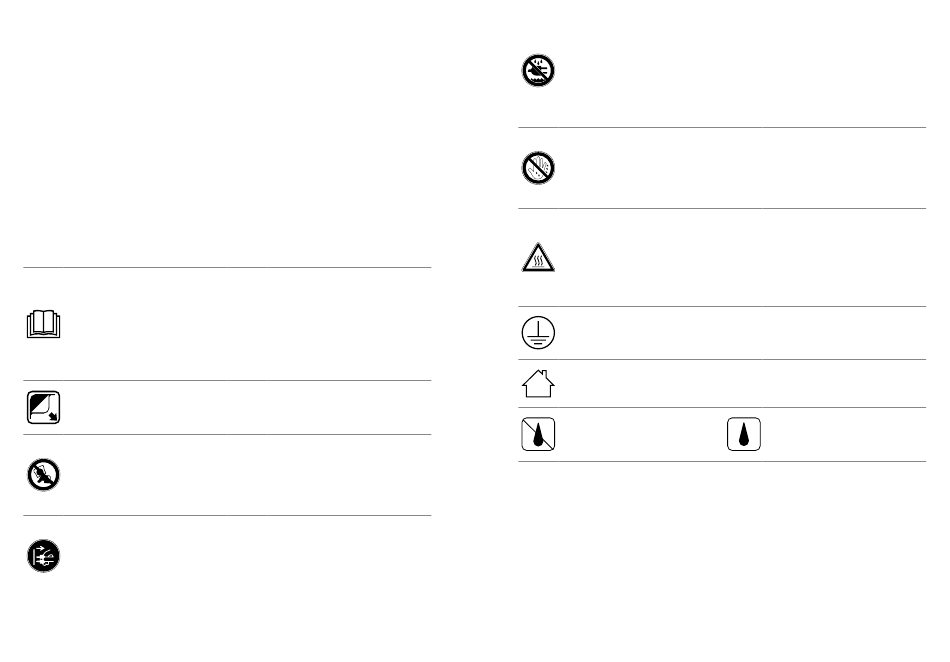Click the divider between hot surface and ground icons
Viewport: 950px width, 662px height.
[x=721, y=307]
